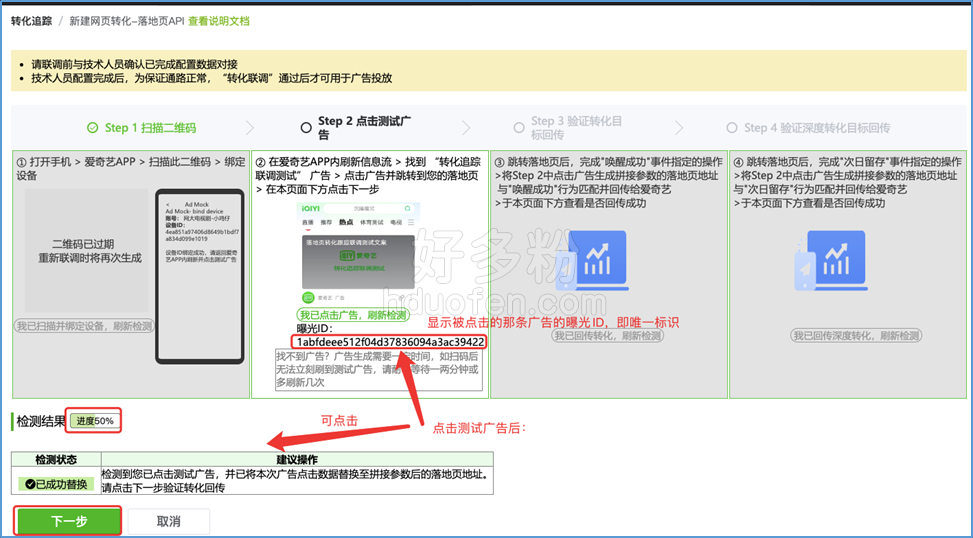Click the 进度50% progress bar
This screenshot has width=973, height=538.
[95, 421]
